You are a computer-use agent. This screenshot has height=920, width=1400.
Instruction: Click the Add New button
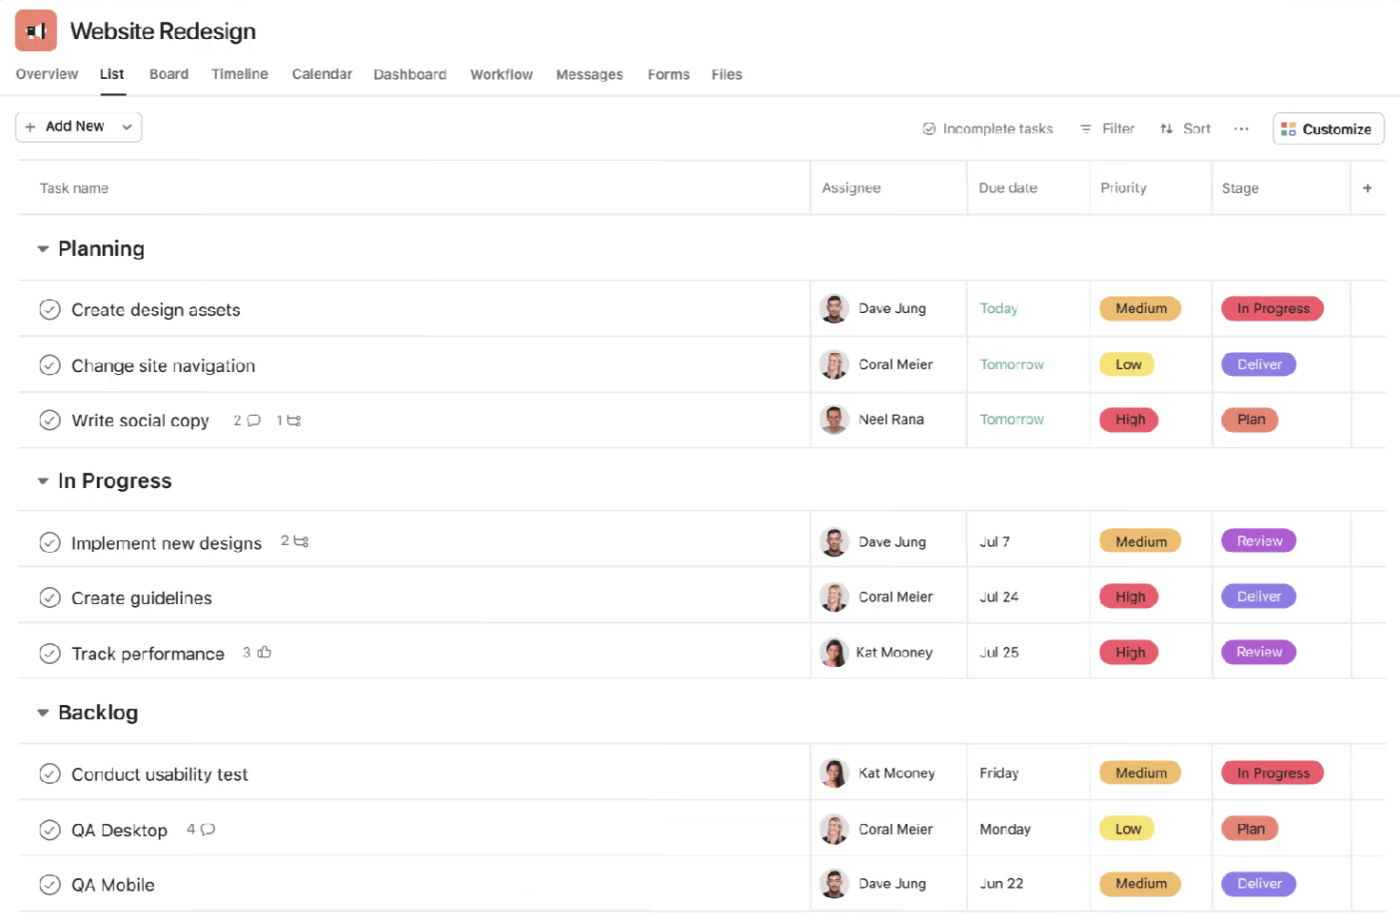(x=68, y=127)
